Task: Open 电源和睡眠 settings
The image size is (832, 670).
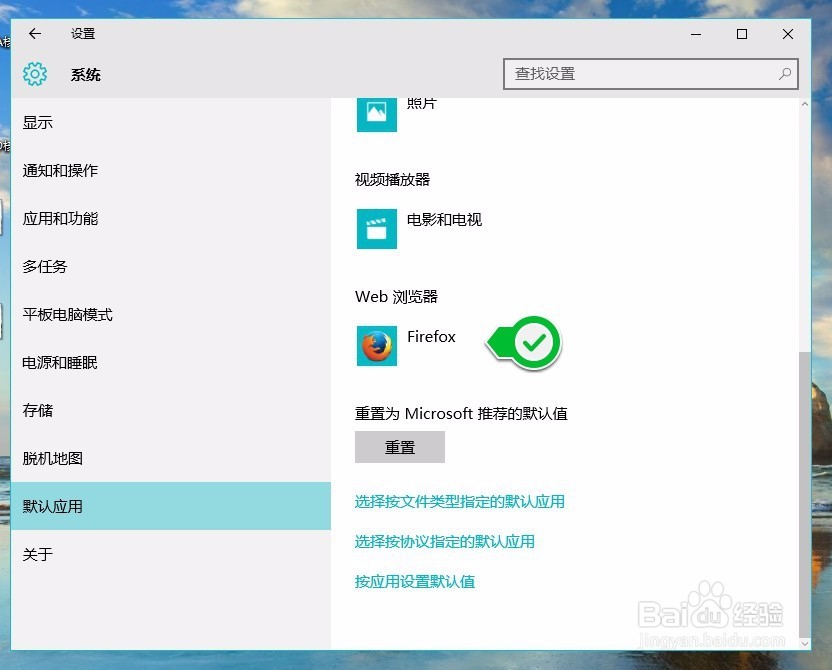Action: [x=171, y=362]
